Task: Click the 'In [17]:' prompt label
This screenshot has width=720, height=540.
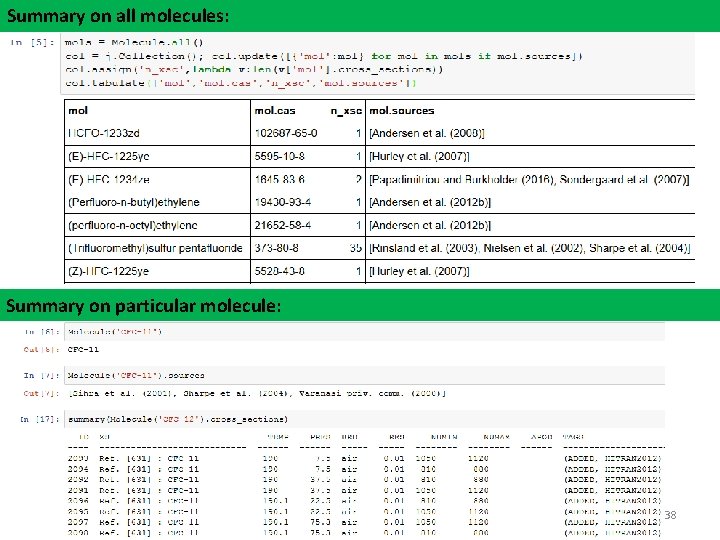Action: [40, 419]
